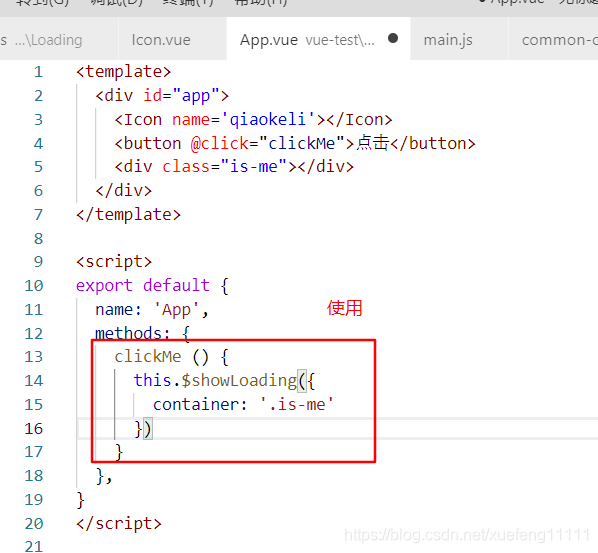598x553 pixels.
Task: Click line number 1 in gutter
Action: coord(38,72)
